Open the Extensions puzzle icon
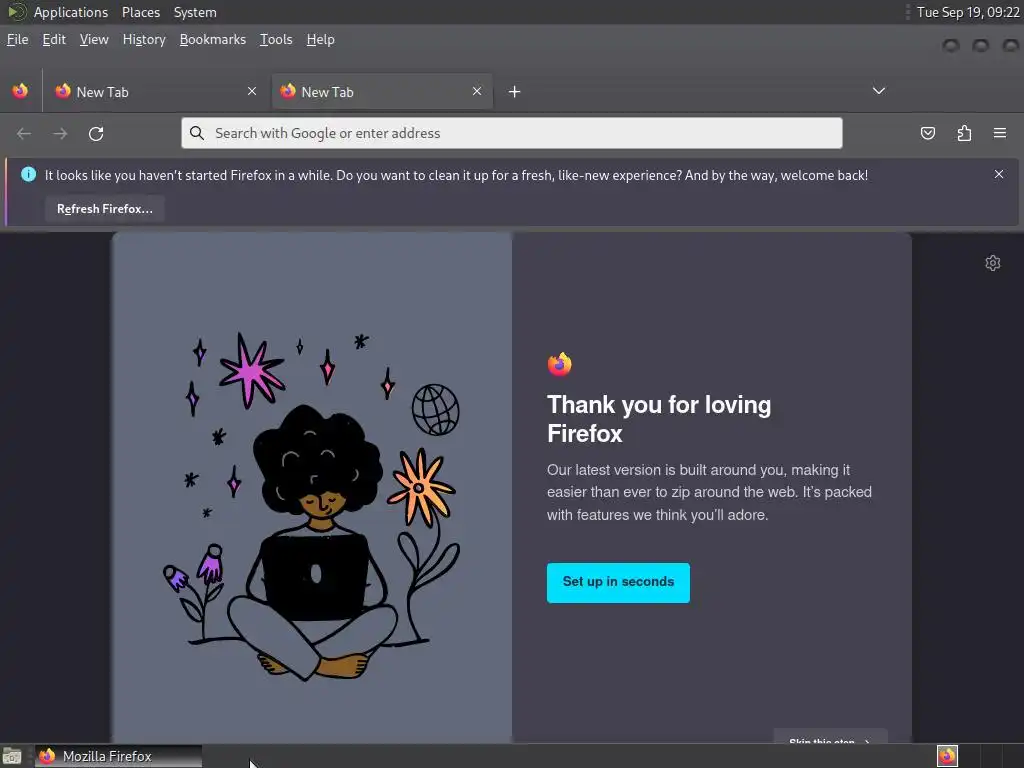Viewport: 1024px width, 768px height. click(x=964, y=133)
